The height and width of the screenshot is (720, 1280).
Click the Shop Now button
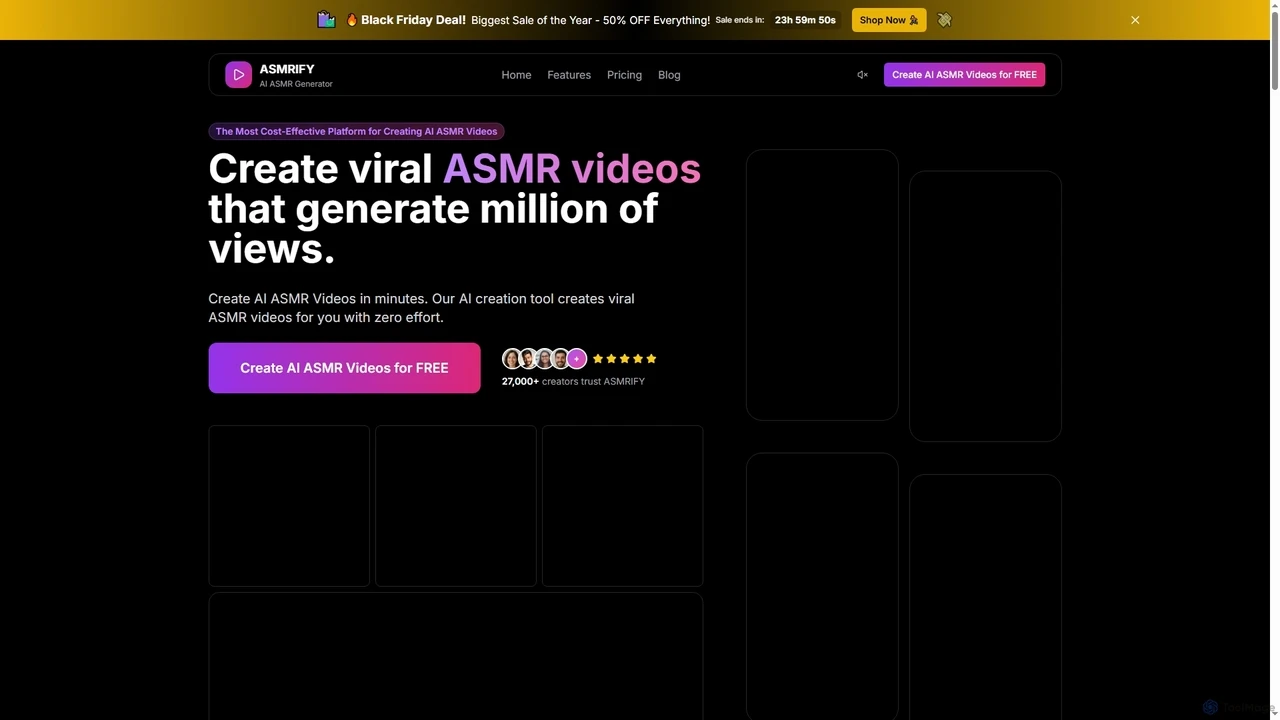(x=889, y=20)
